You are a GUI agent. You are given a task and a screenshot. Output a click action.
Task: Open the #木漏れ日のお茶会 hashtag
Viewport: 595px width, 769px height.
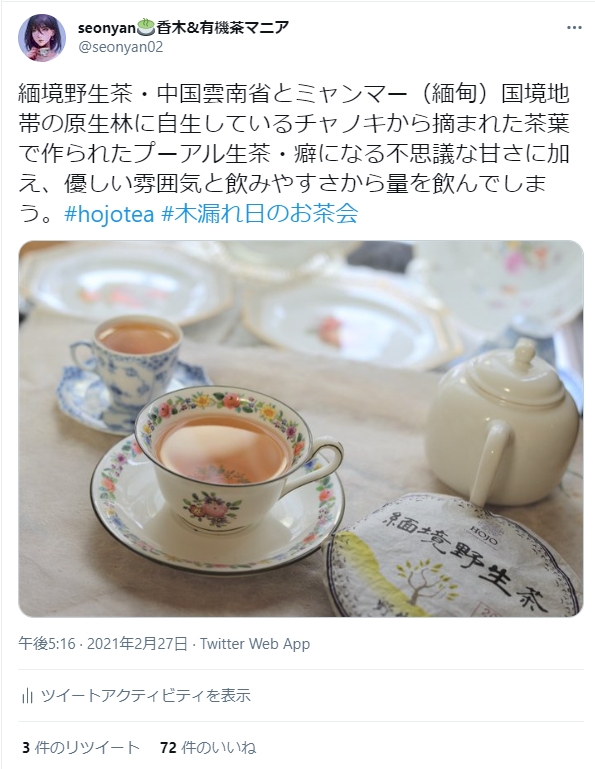259,214
